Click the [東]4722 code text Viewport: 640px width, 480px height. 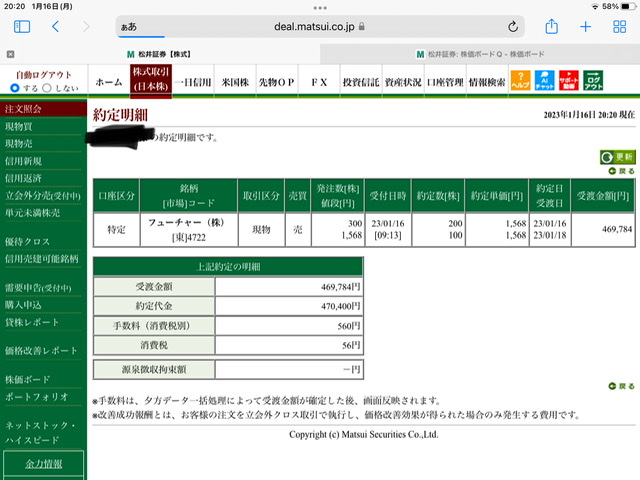click(189, 238)
